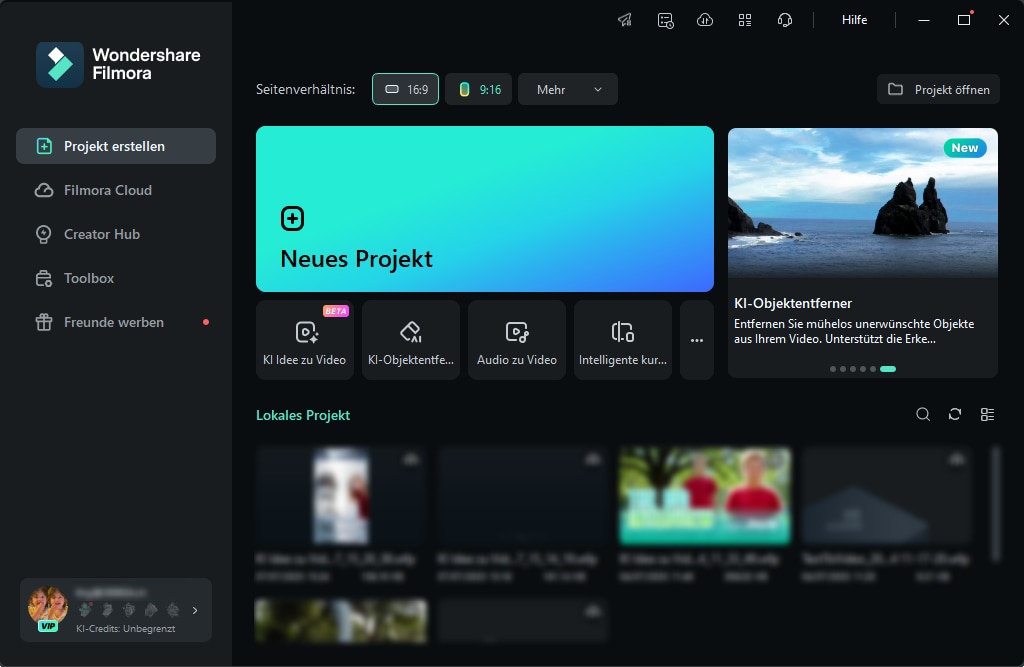Click the VIP user avatar

[x=48, y=608]
